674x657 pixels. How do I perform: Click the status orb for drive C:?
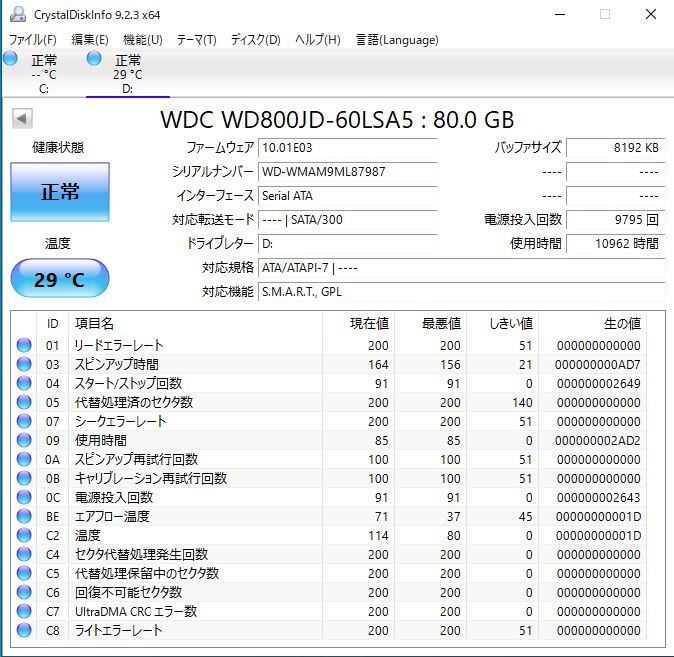10,58
